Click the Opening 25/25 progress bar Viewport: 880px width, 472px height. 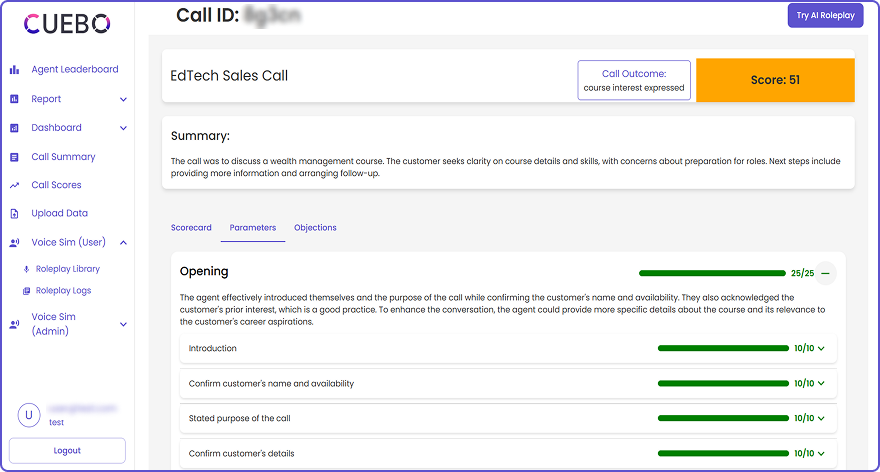[x=712, y=273]
